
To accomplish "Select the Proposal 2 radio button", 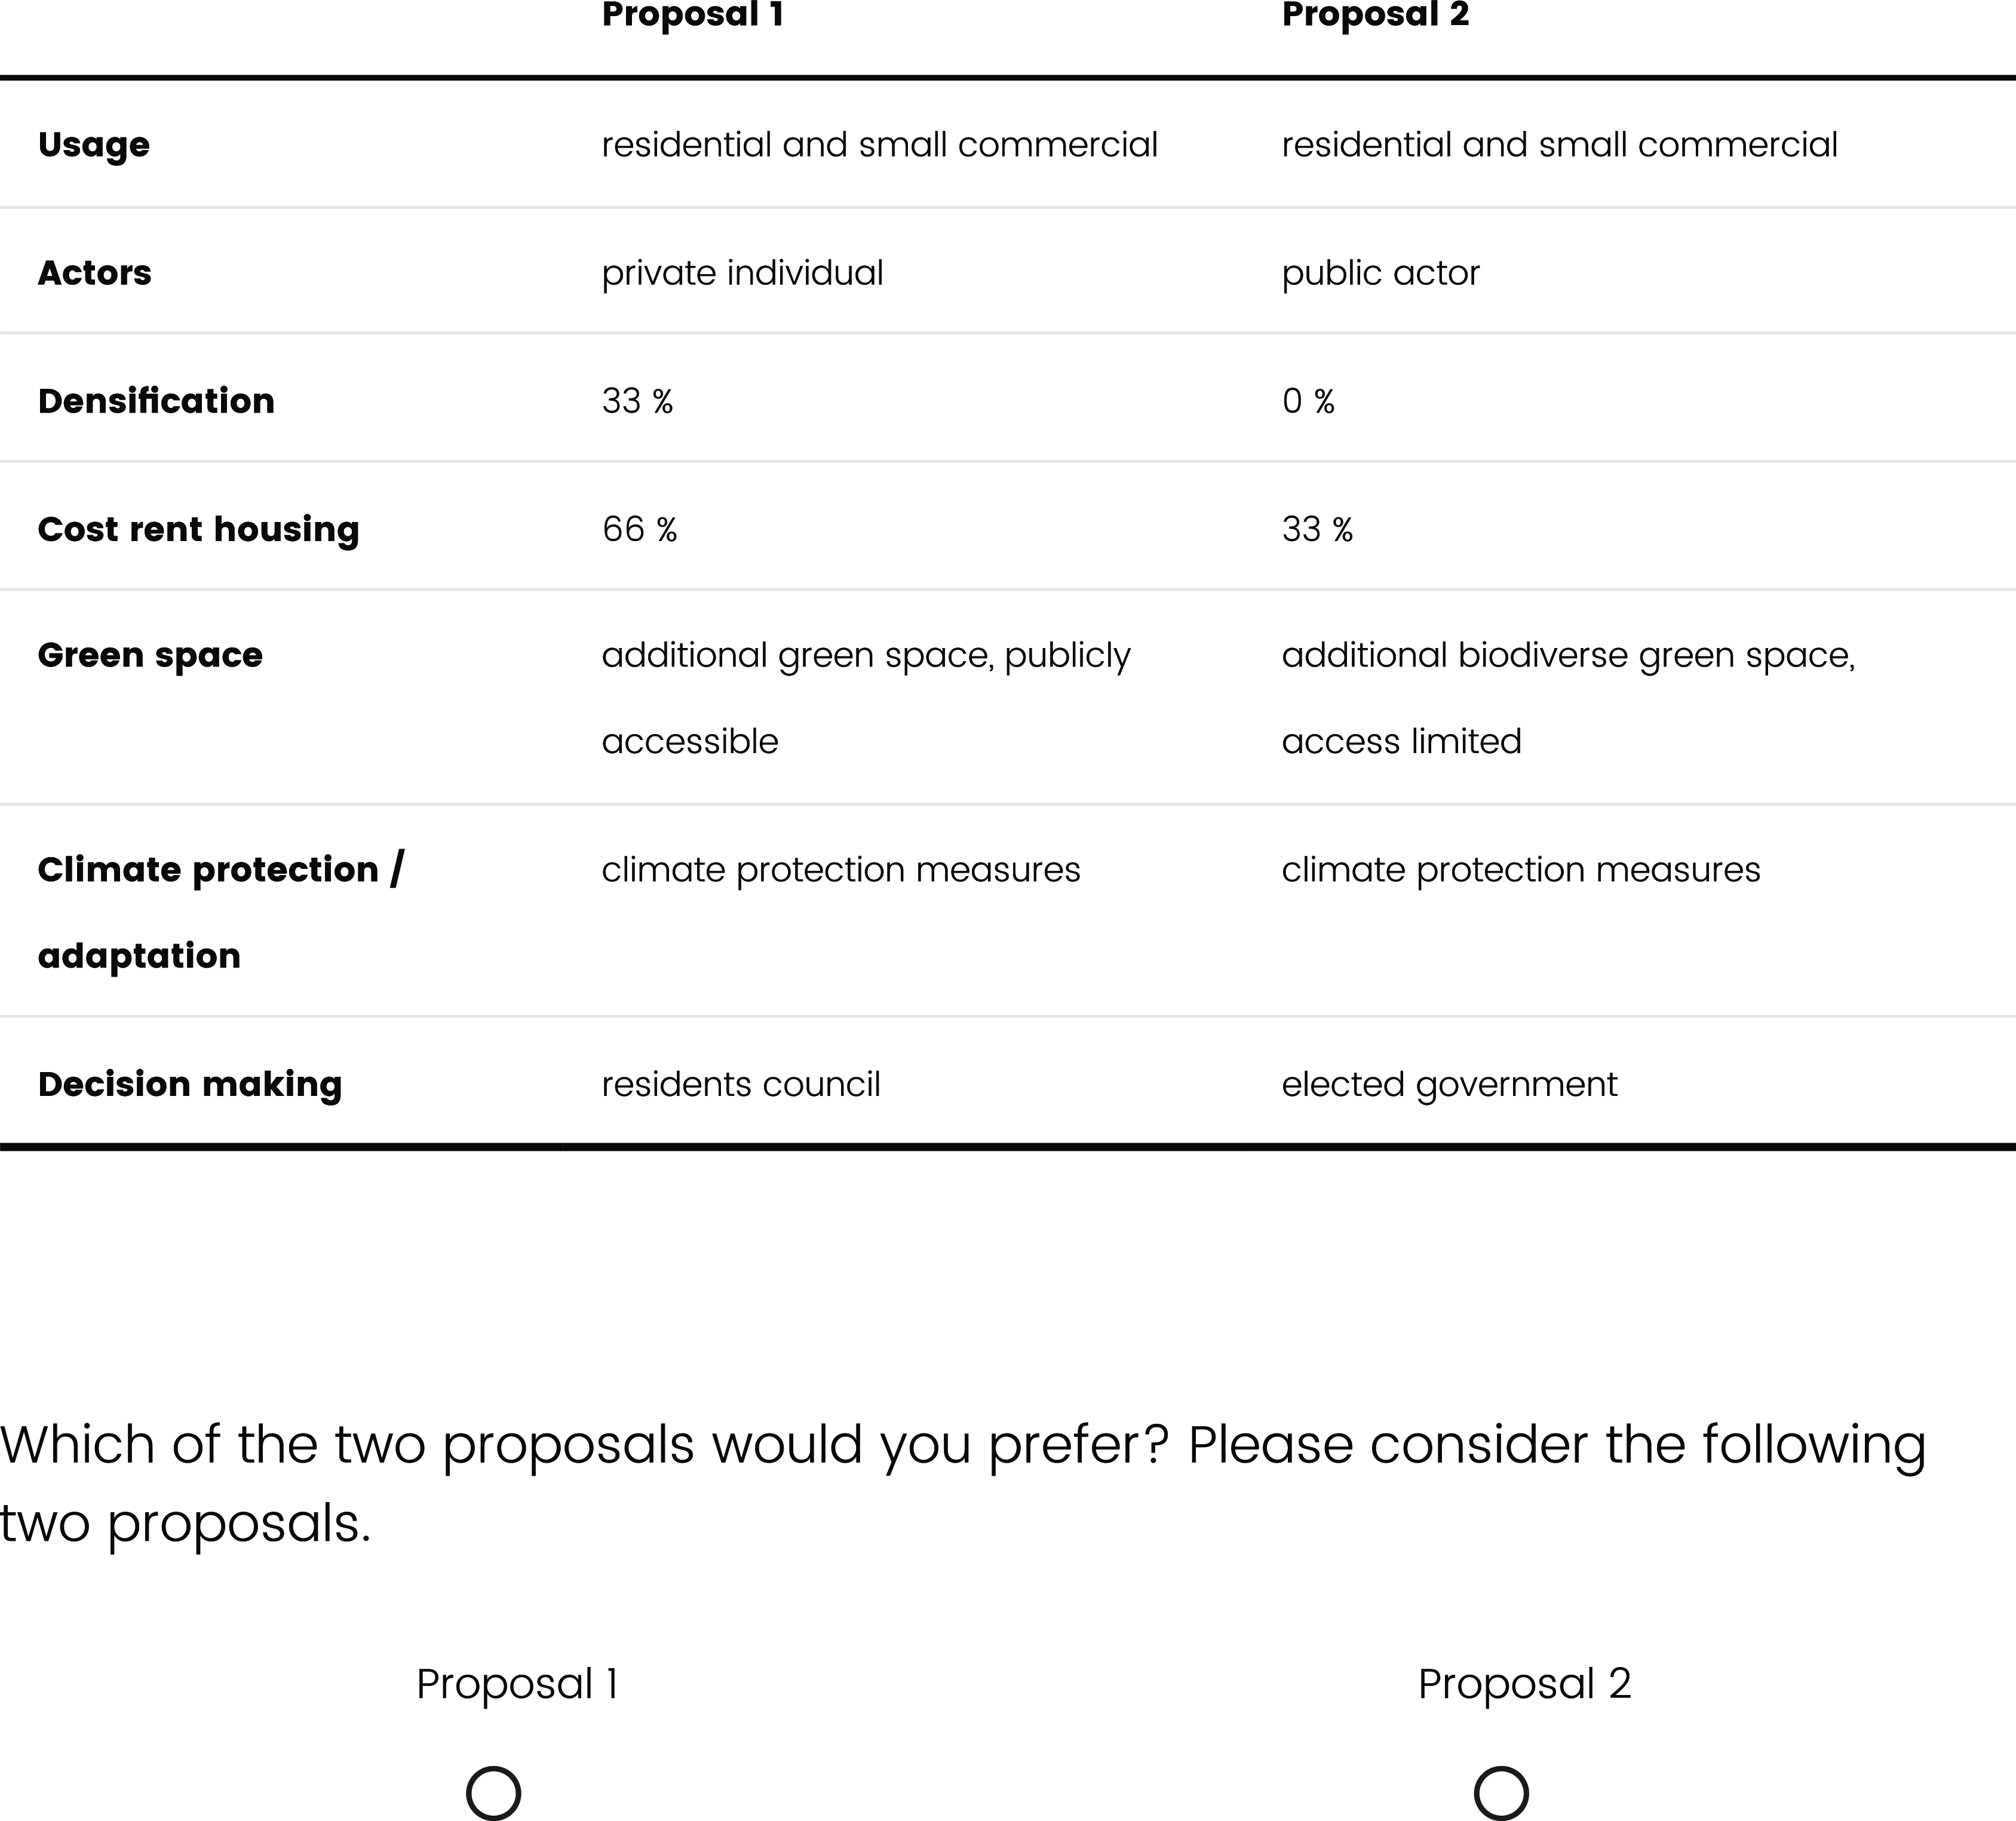I will point(1501,1793).
